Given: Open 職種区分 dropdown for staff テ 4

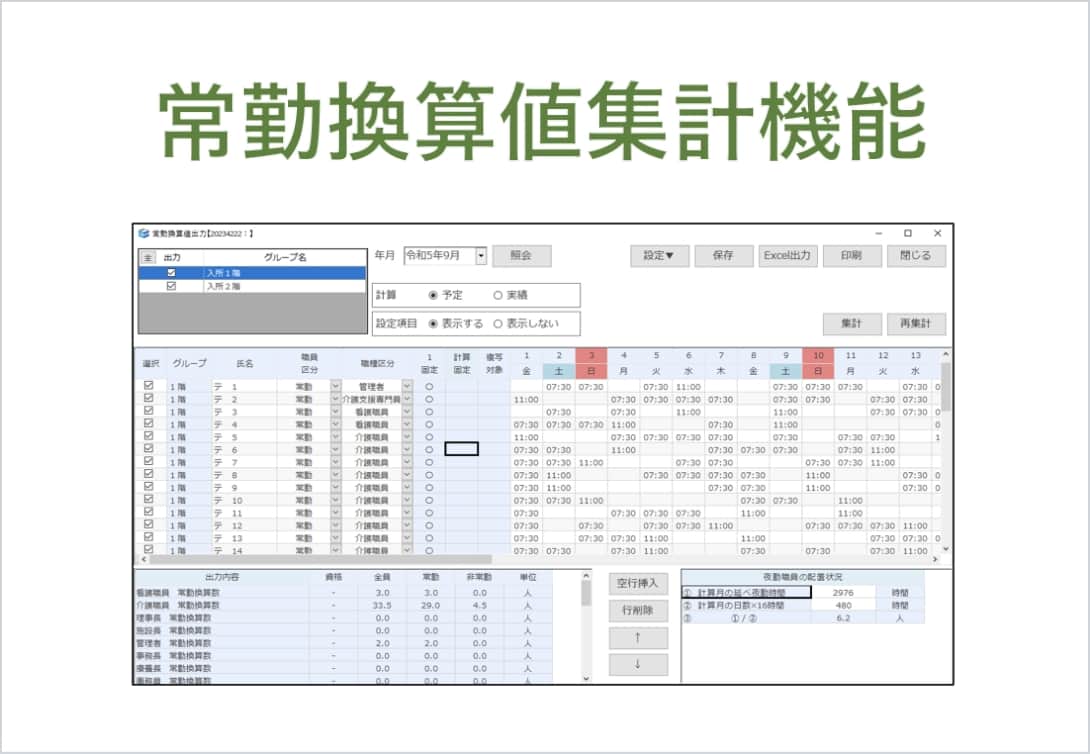Looking at the screenshot, I should (x=407, y=424).
